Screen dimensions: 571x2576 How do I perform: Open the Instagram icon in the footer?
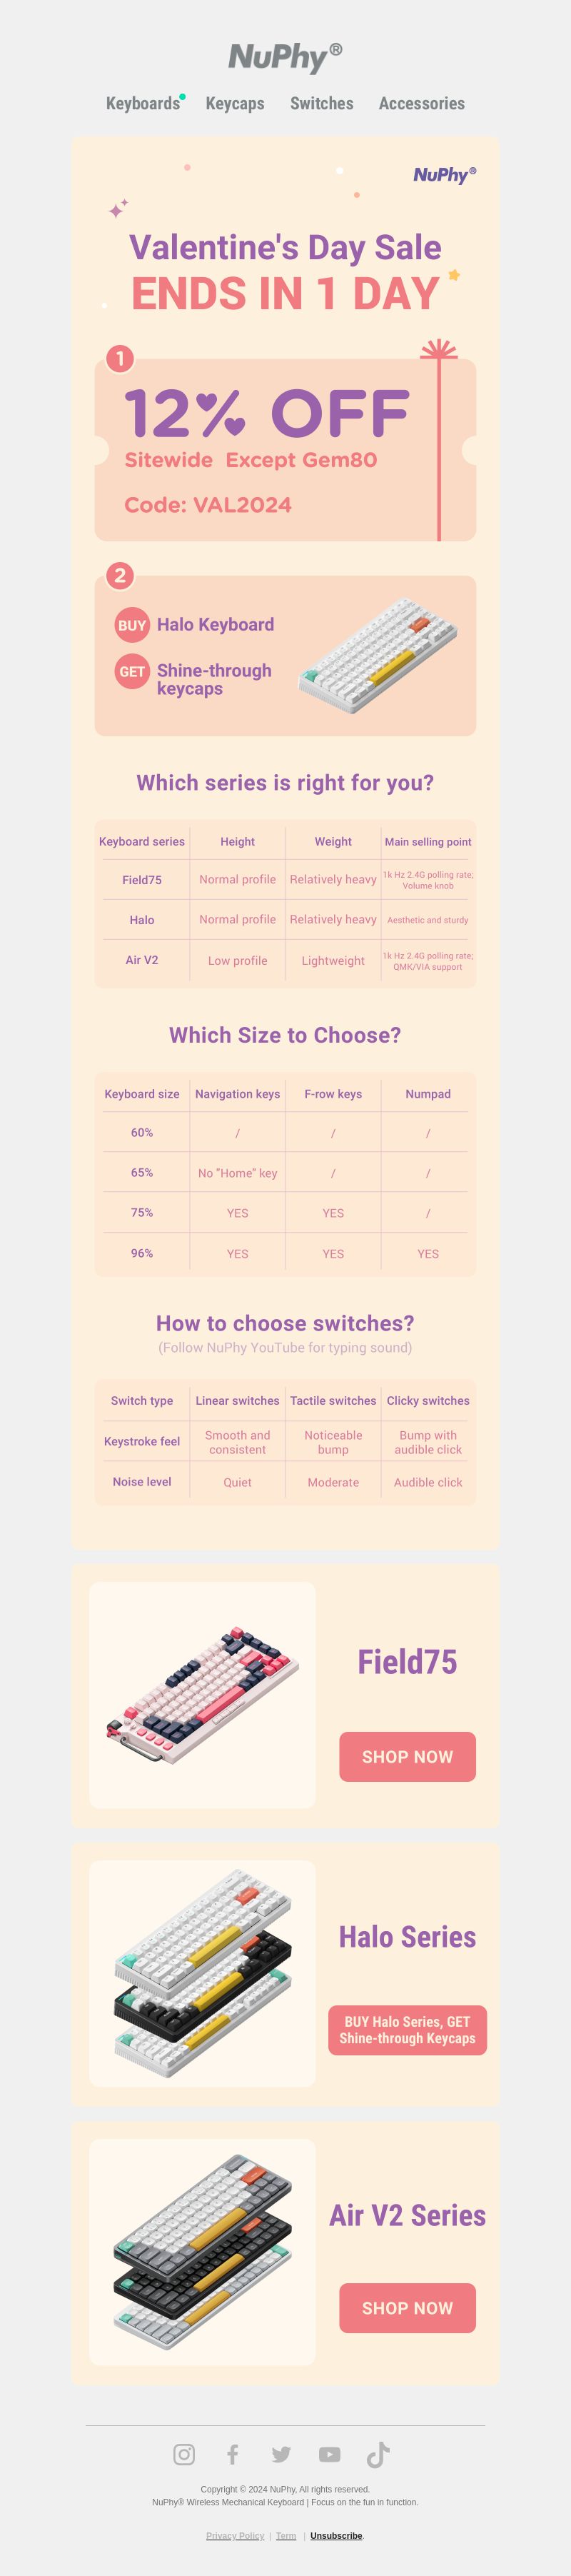click(x=184, y=2454)
